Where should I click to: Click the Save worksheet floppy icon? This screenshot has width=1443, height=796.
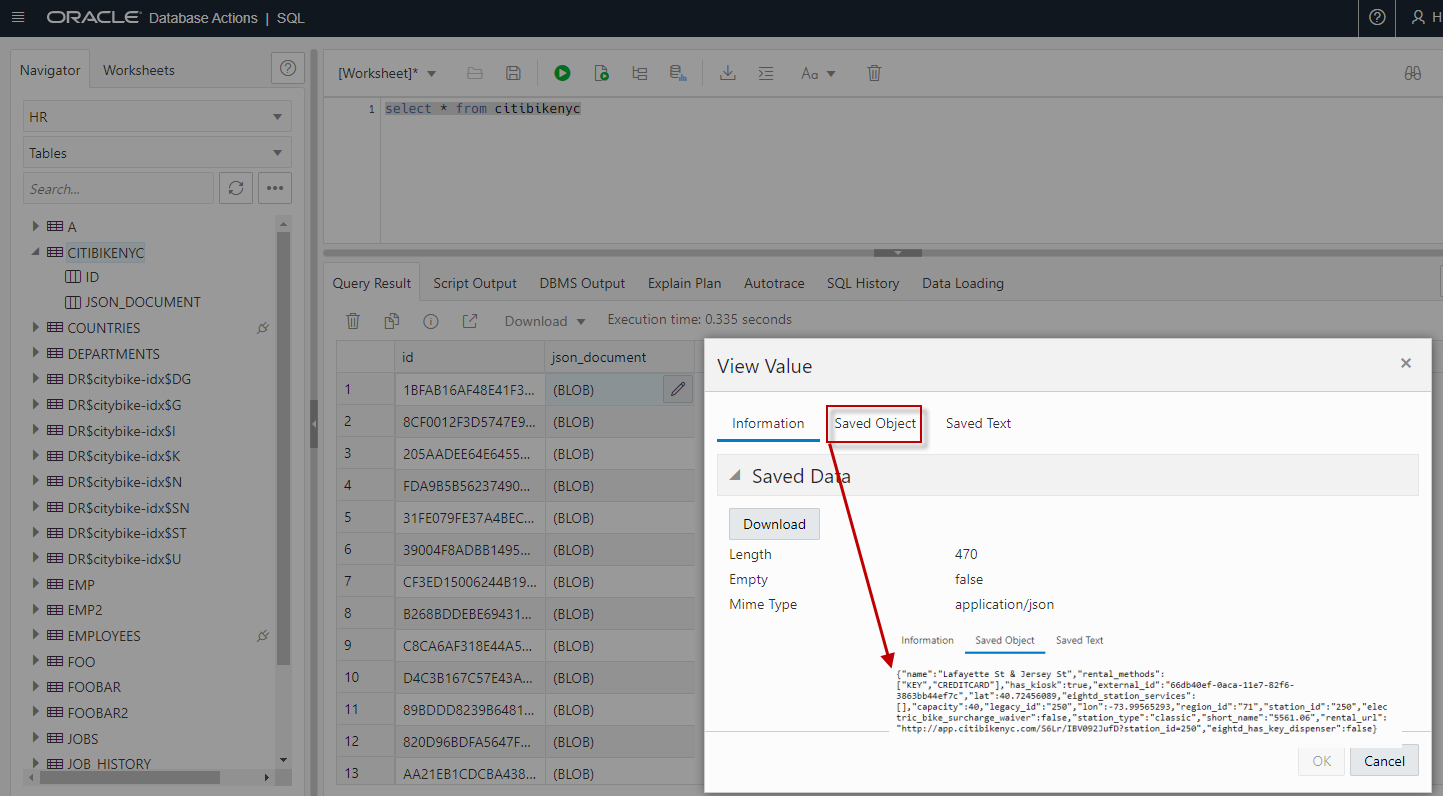tap(513, 73)
